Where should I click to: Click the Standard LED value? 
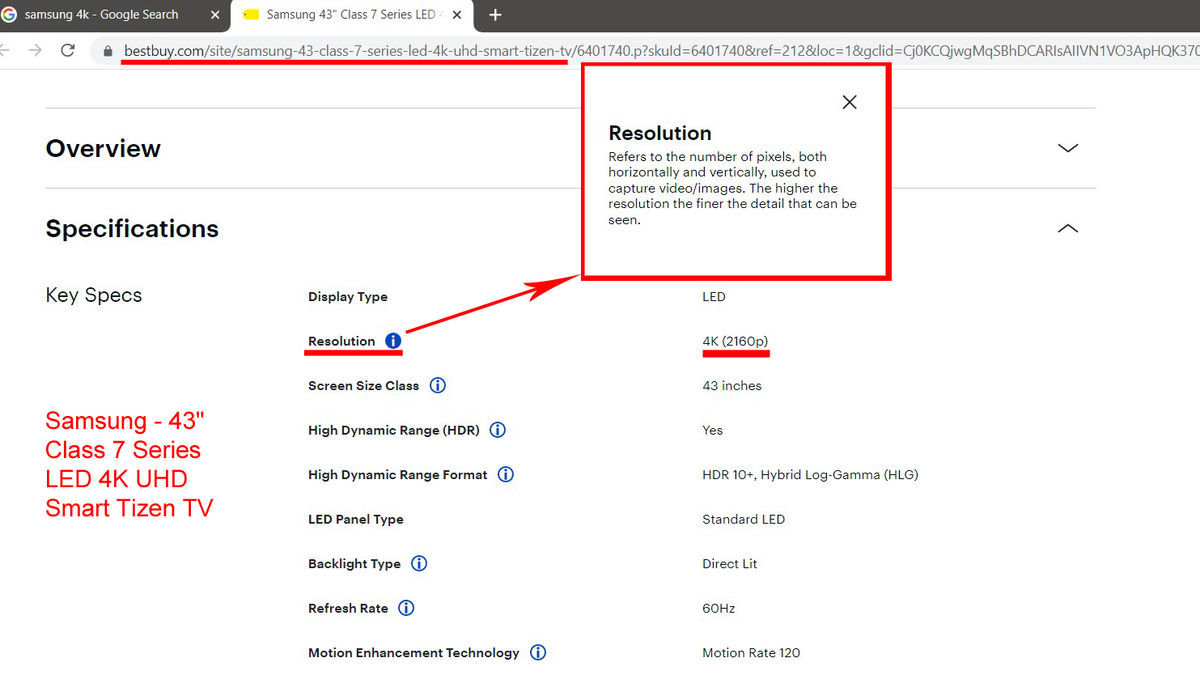coord(744,519)
